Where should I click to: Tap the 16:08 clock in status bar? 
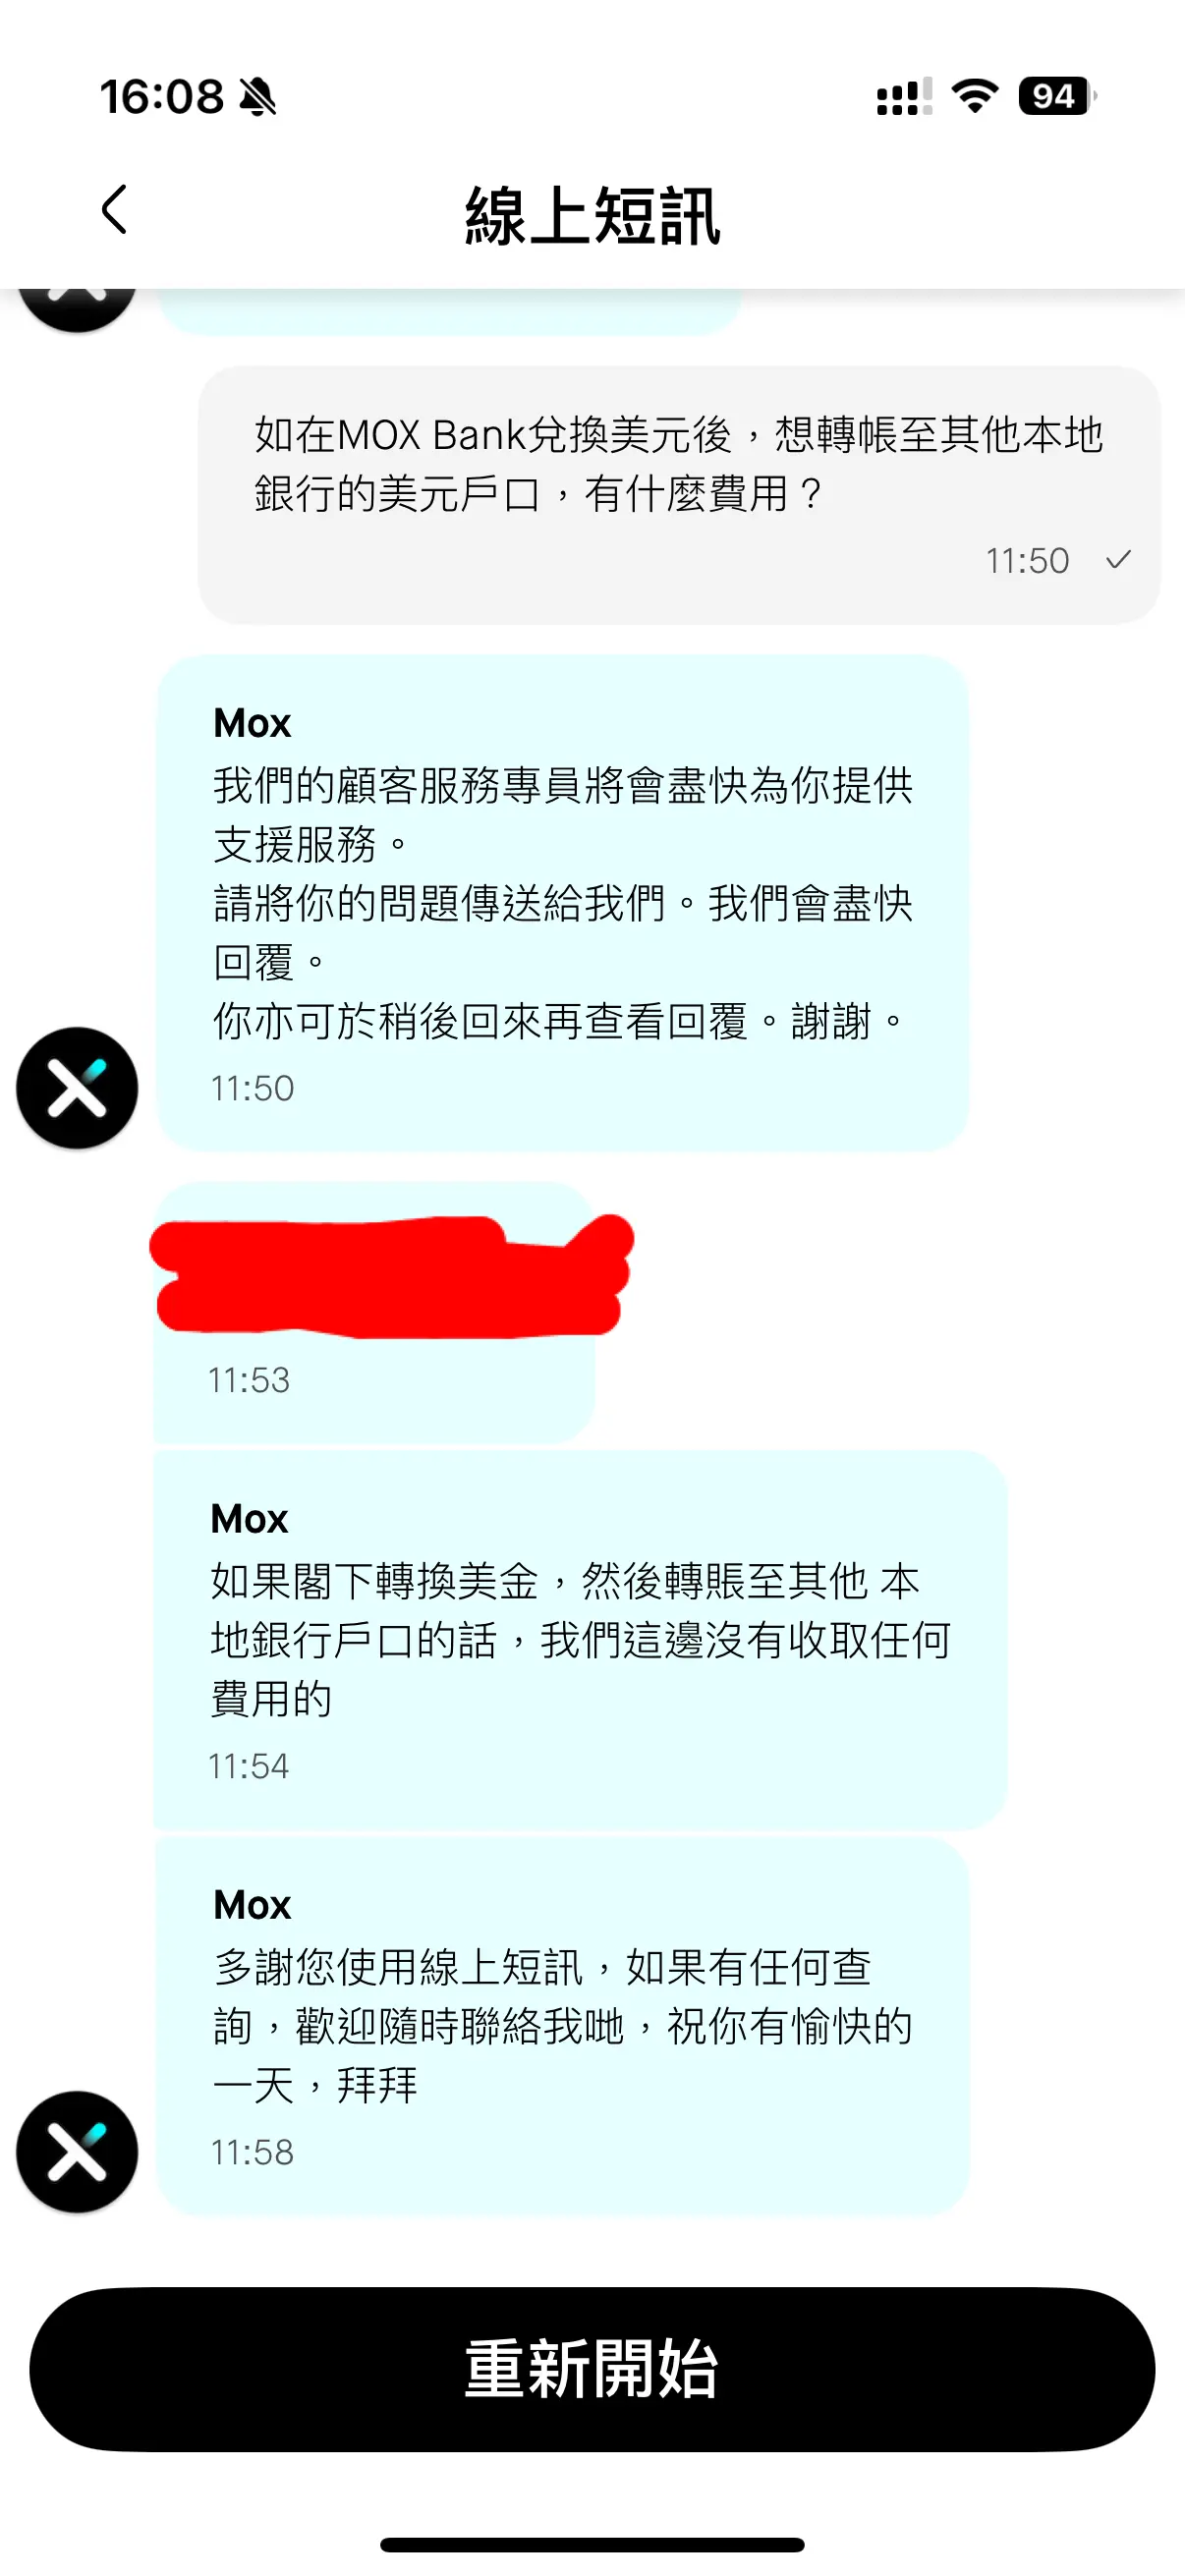point(161,97)
